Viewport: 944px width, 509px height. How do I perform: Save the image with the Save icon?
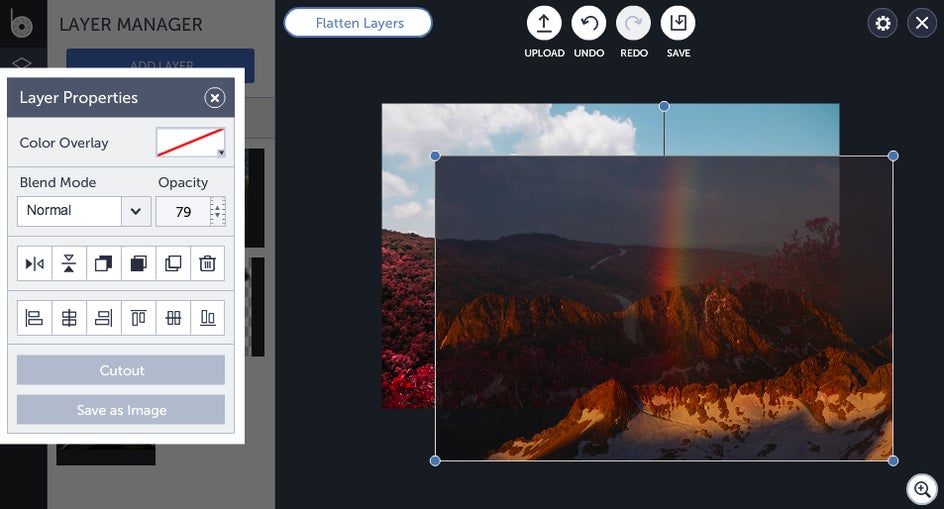(678, 23)
